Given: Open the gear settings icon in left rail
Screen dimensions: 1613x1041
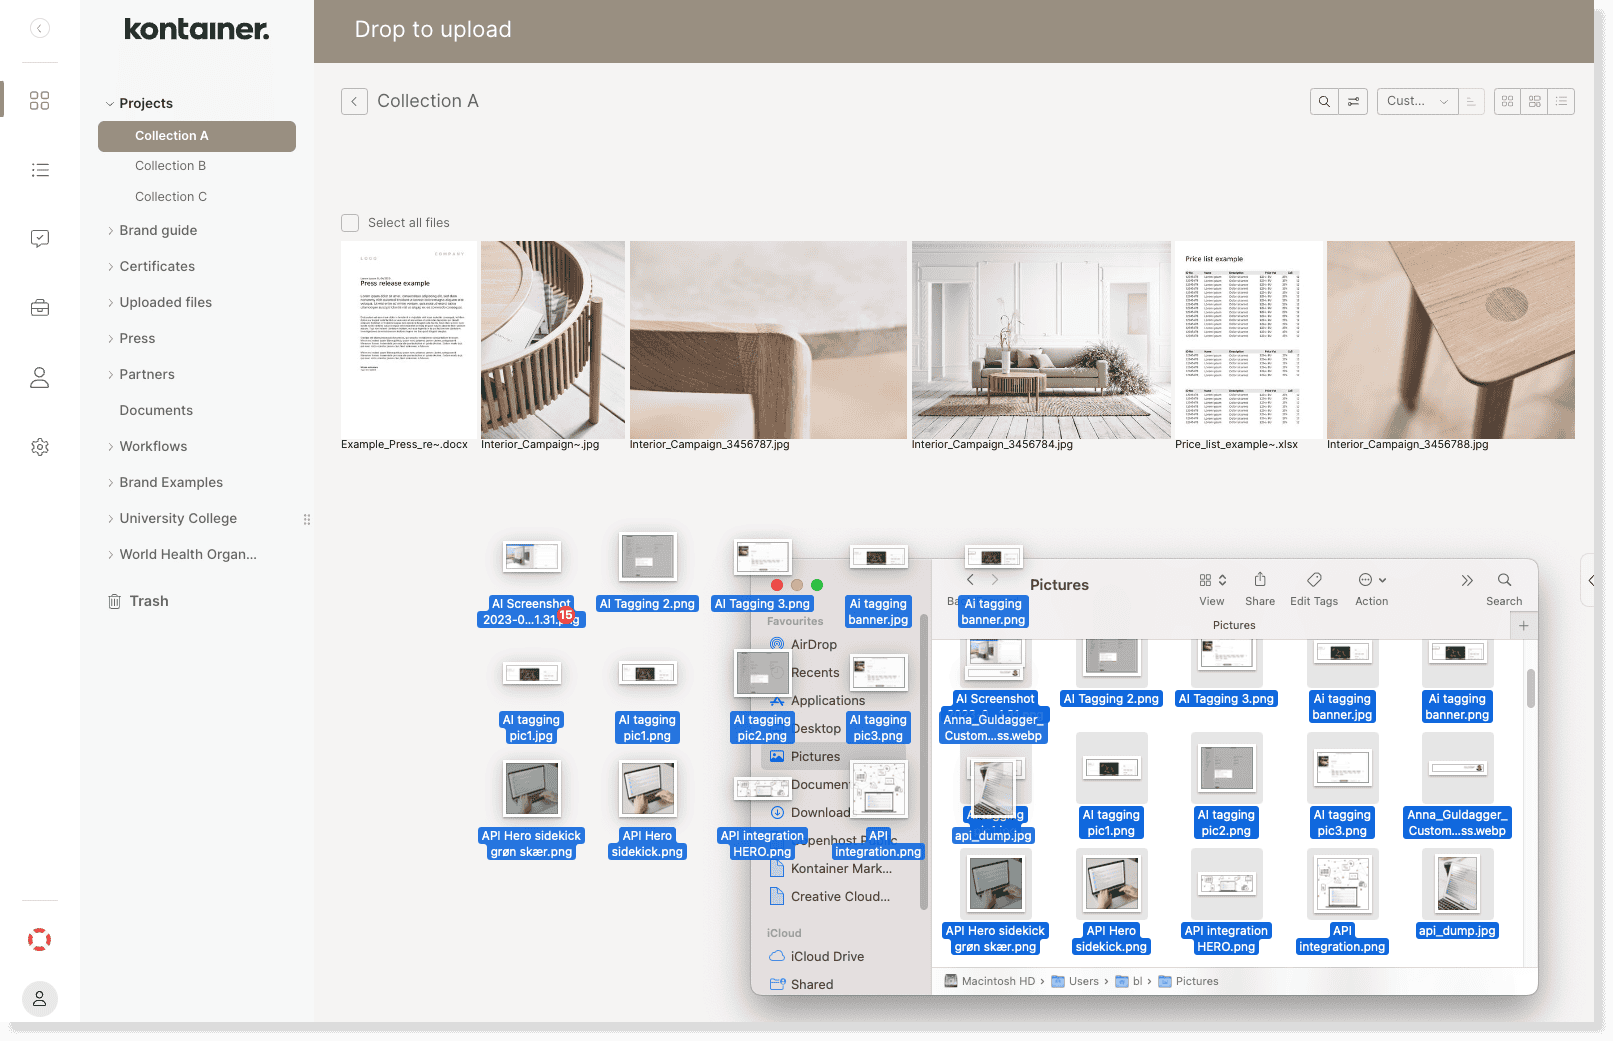Looking at the screenshot, I should tap(40, 447).
